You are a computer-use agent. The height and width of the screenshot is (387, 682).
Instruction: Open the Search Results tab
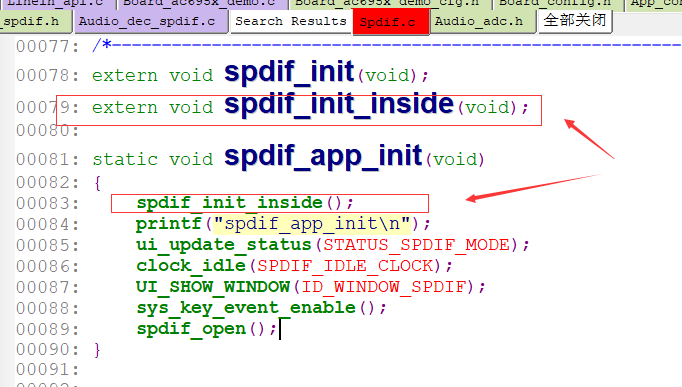click(x=291, y=21)
